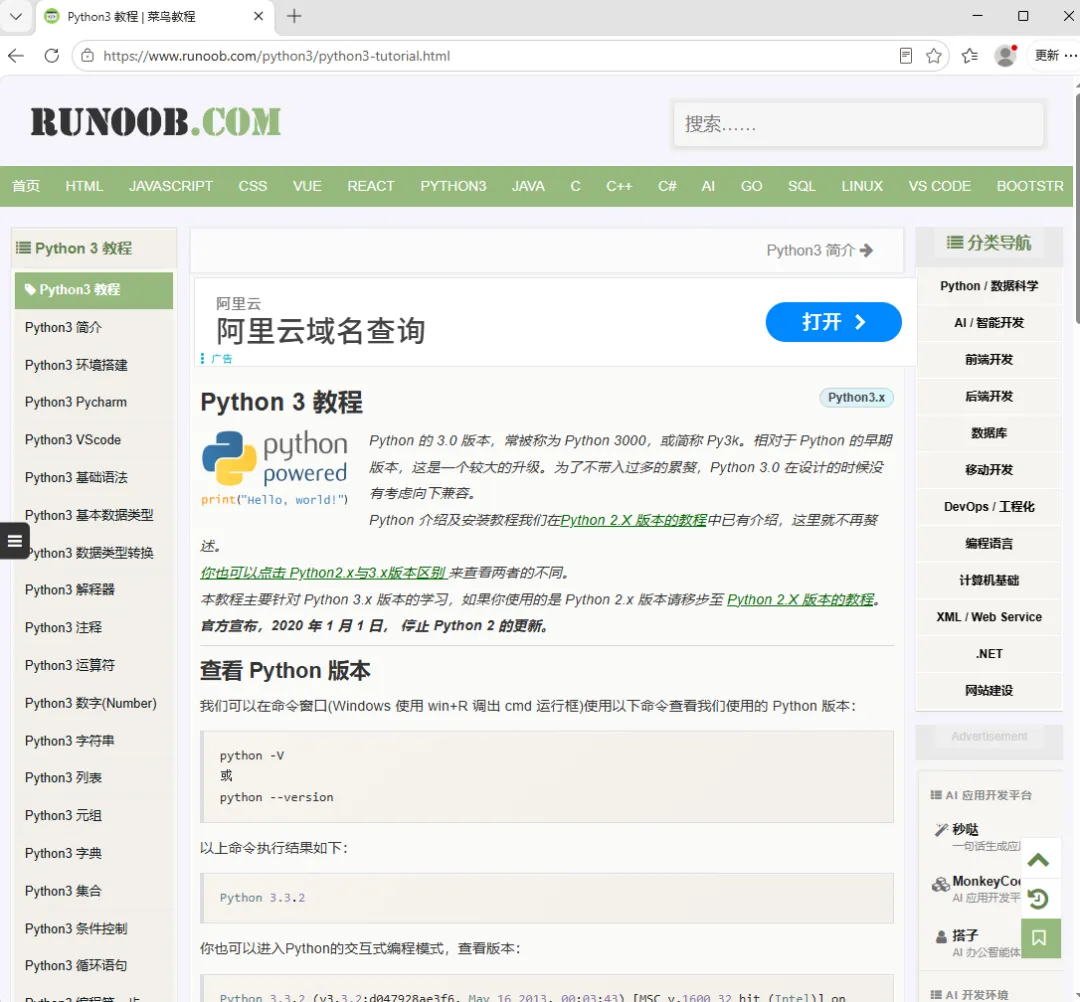The image size is (1080, 1002).
Task: Select PYTHON3 in the navigation bar
Action: (453, 186)
